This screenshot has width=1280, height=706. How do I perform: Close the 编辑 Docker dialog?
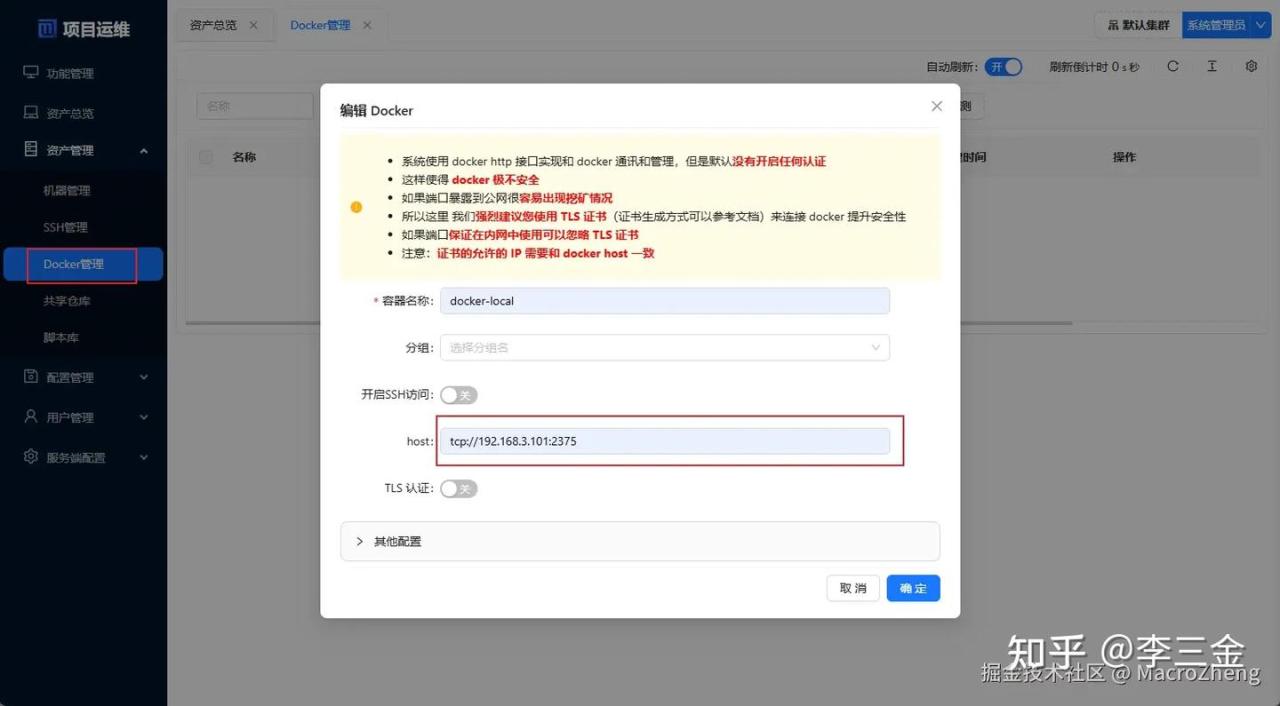coord(937,106)
